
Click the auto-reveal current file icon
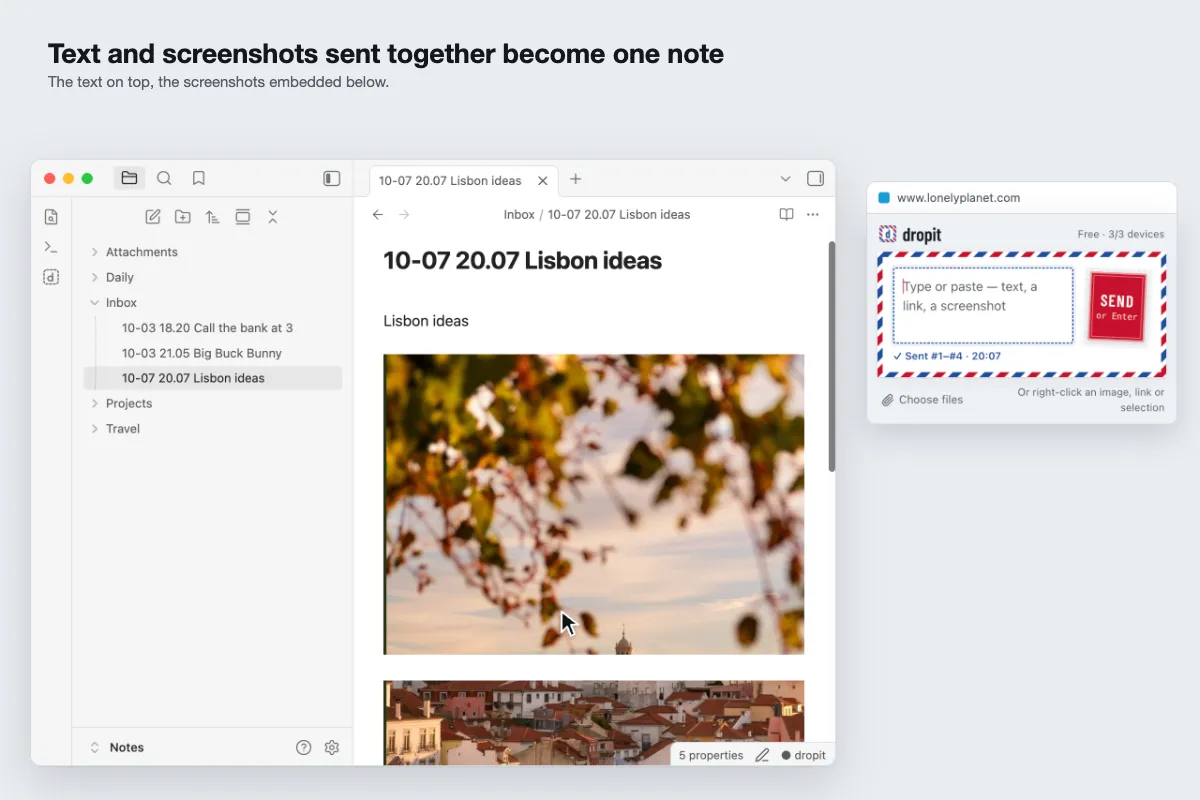(x=242, y=216)
